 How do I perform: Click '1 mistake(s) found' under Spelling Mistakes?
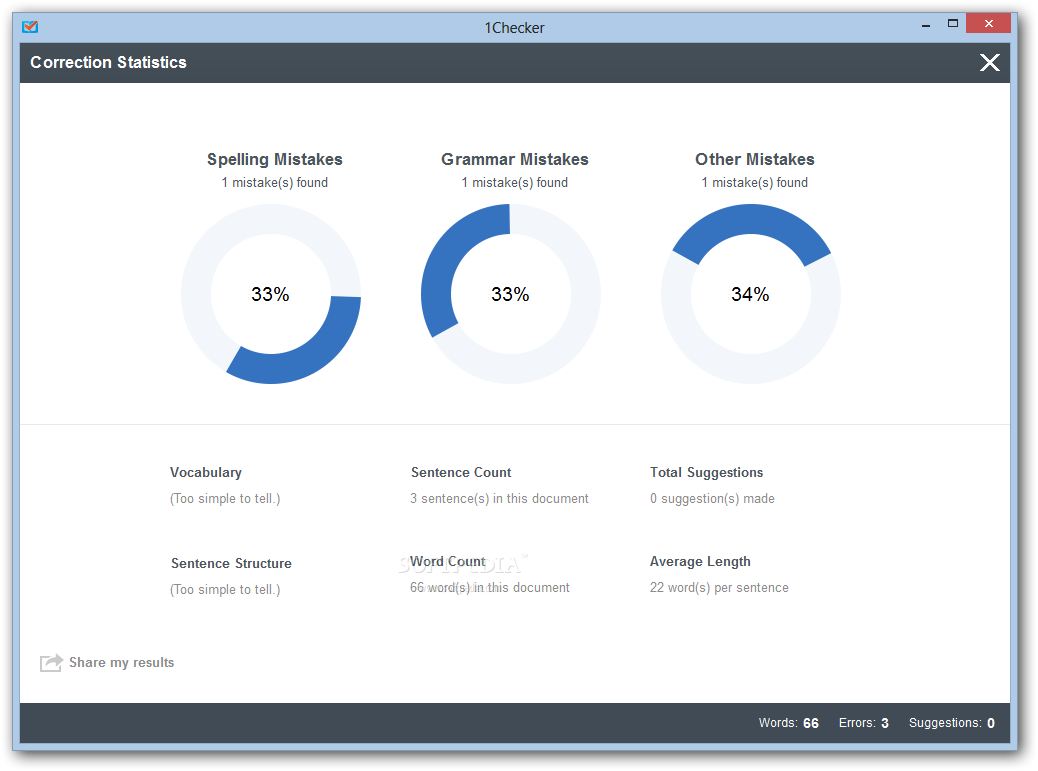point(275,183)
